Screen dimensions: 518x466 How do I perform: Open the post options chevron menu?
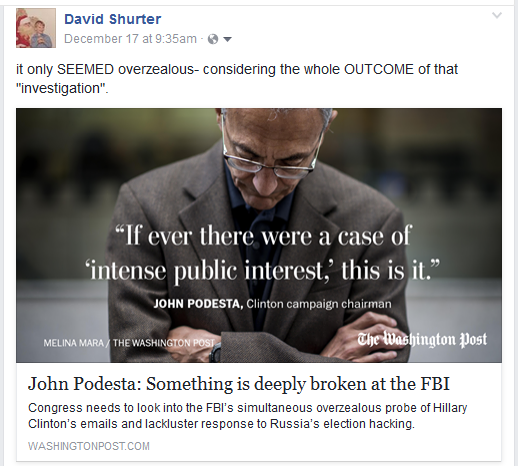click(497, 15)
